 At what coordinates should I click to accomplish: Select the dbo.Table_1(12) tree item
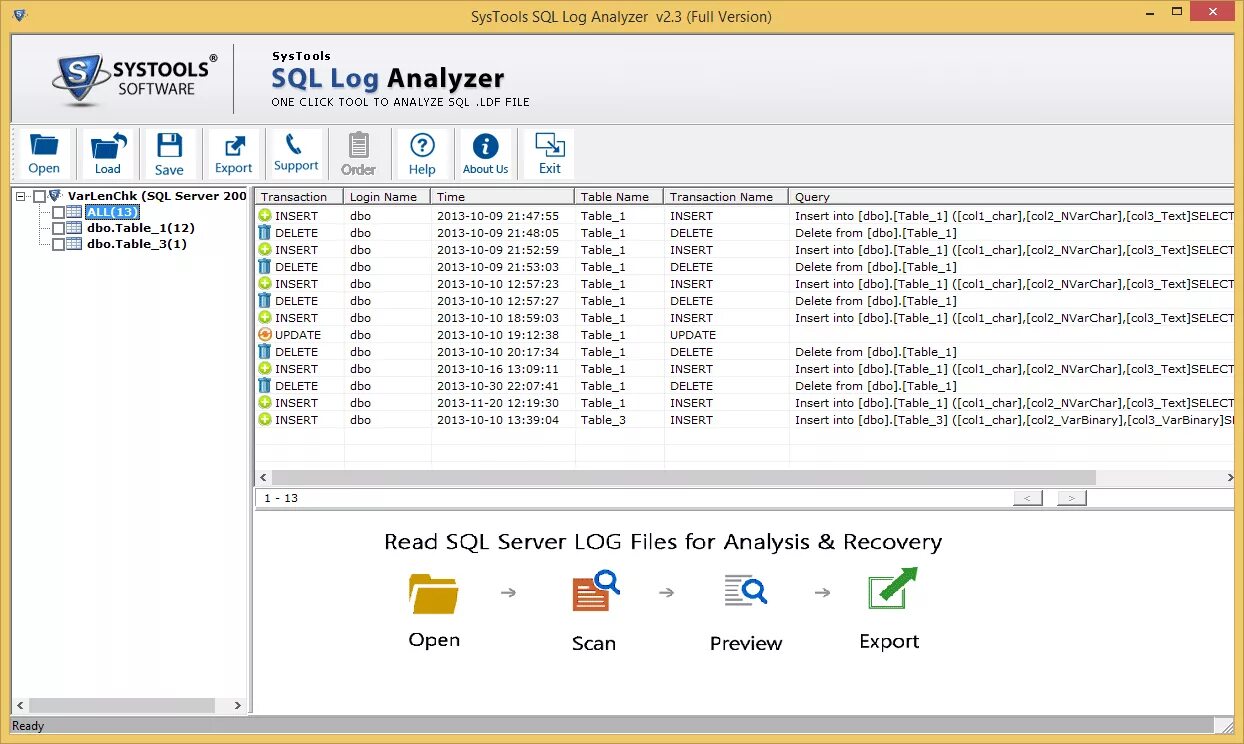click(140, 228)
